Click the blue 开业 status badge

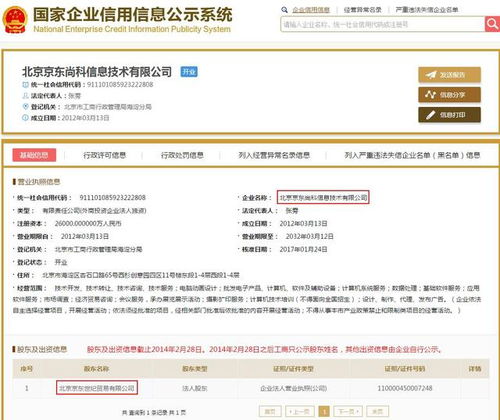point(189,72)
